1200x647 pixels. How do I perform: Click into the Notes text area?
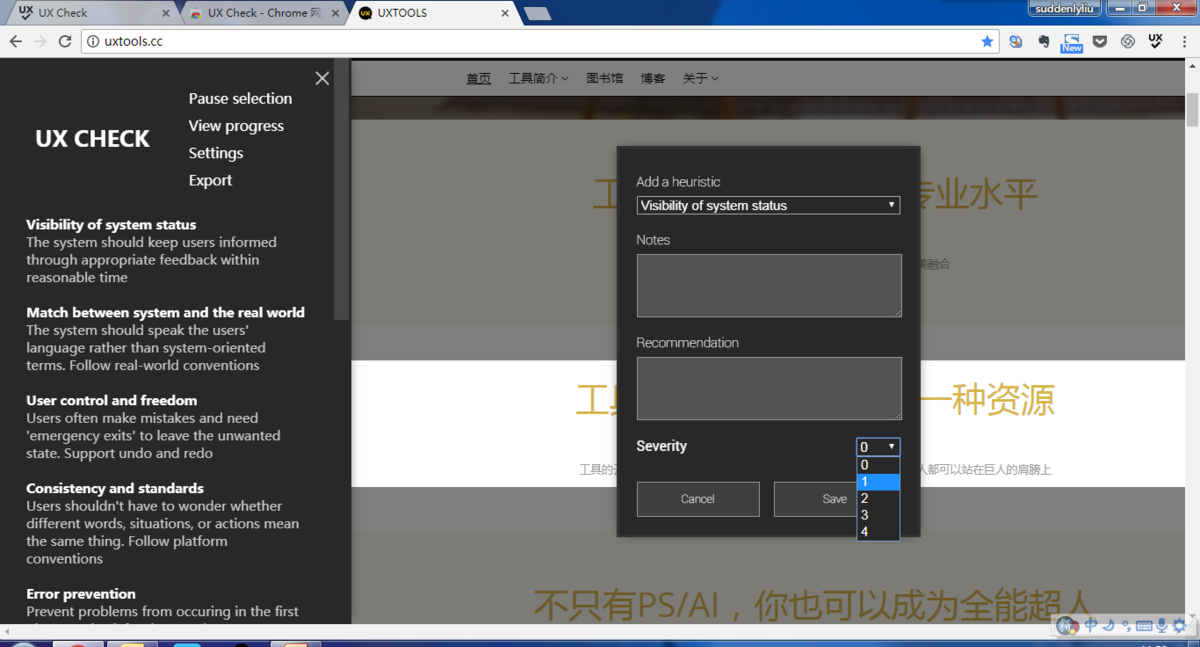pos(769,286)
